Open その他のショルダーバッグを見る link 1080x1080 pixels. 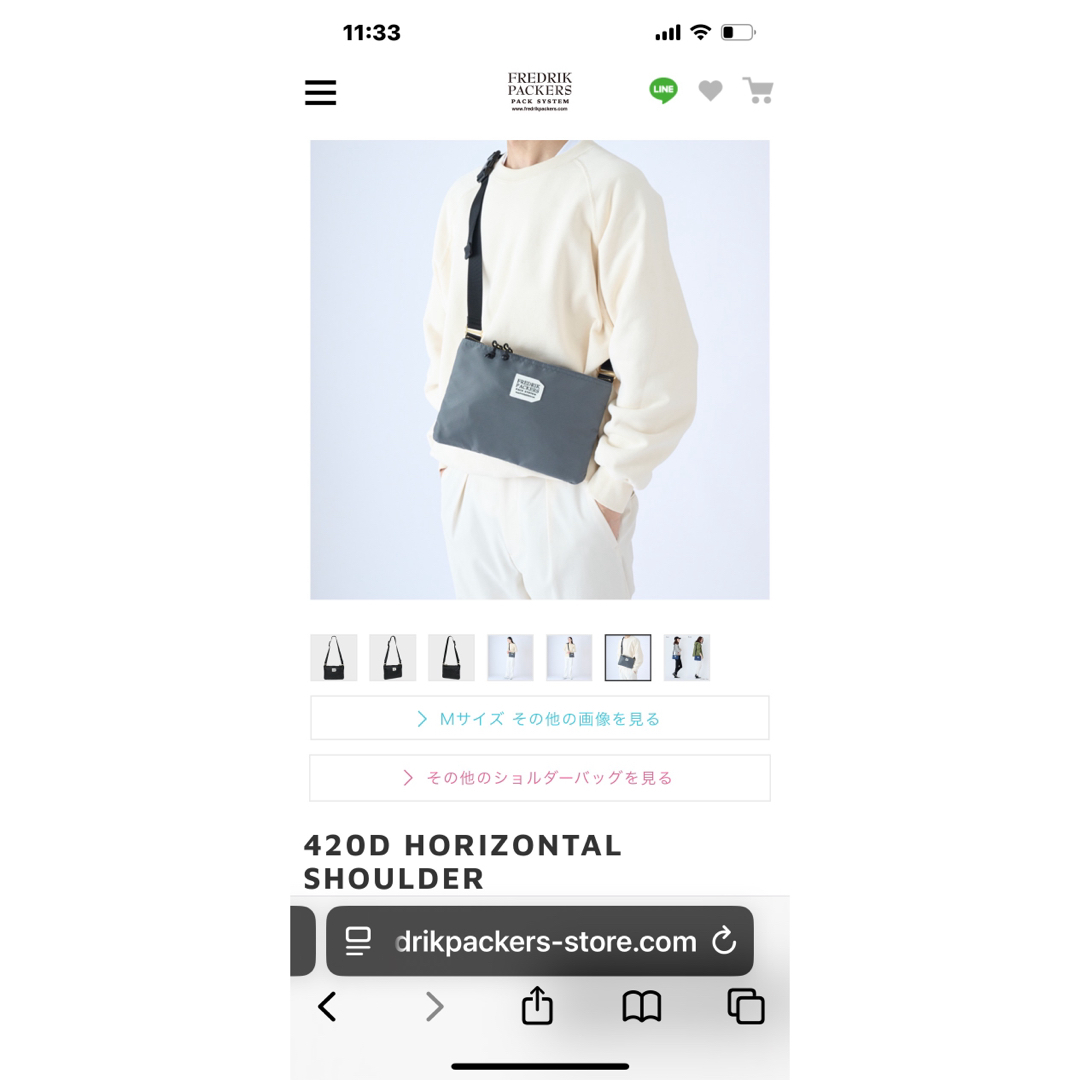click(539, 778)
